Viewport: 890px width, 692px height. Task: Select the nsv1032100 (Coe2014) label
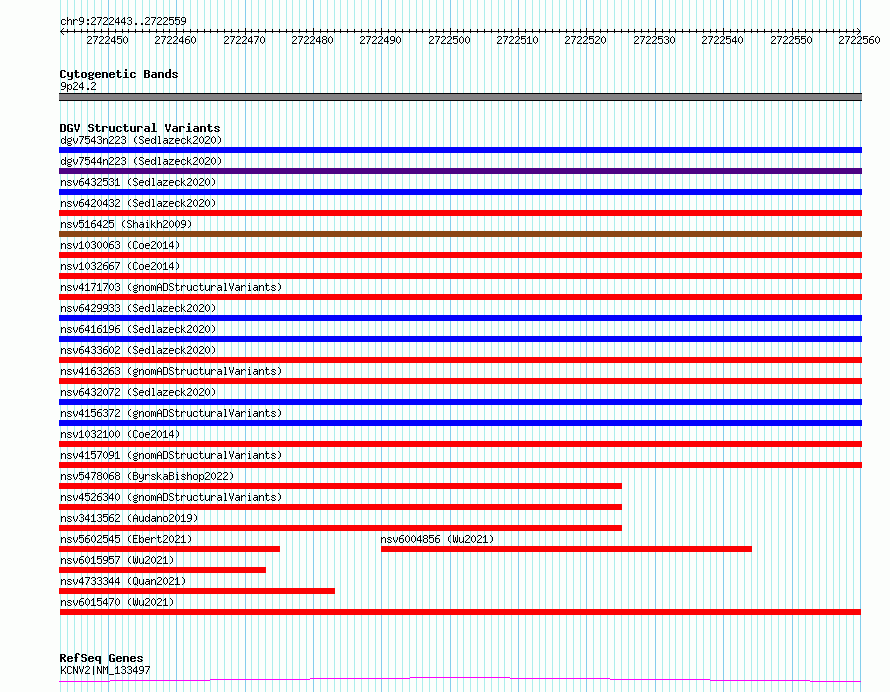(120, 434)
